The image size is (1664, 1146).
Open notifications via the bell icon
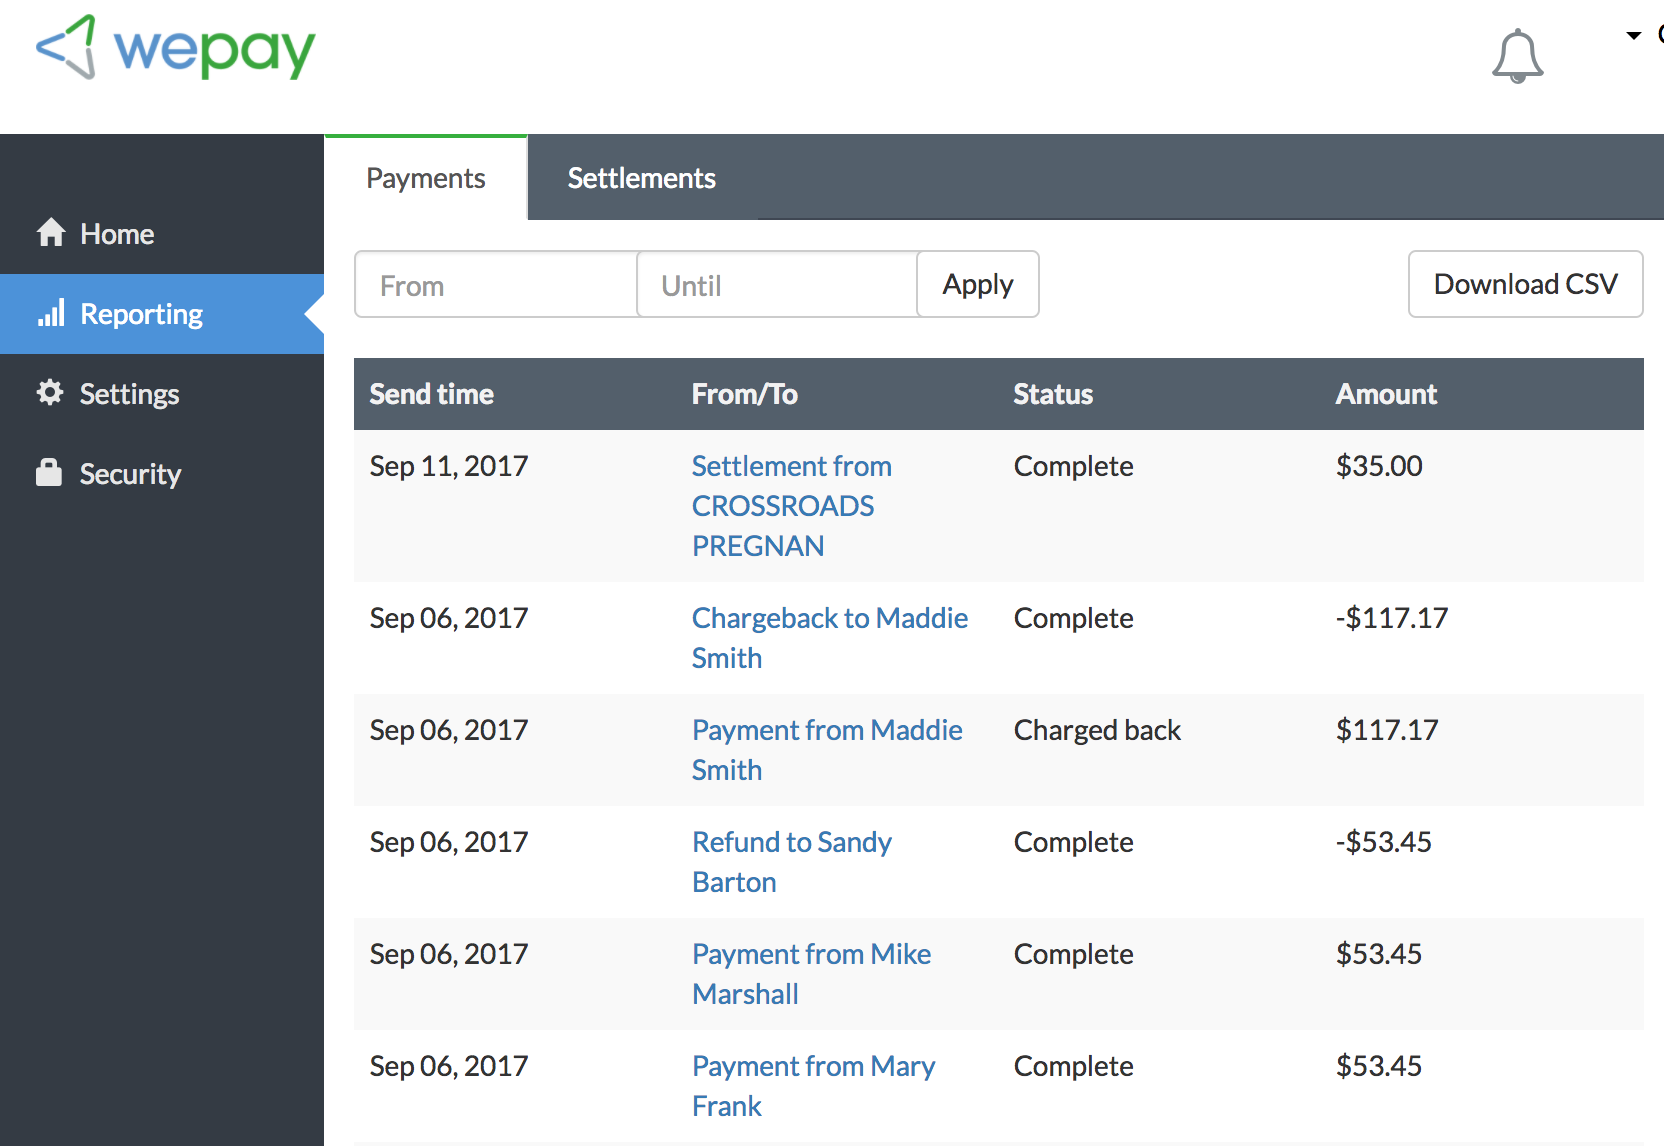point(1517,56)
